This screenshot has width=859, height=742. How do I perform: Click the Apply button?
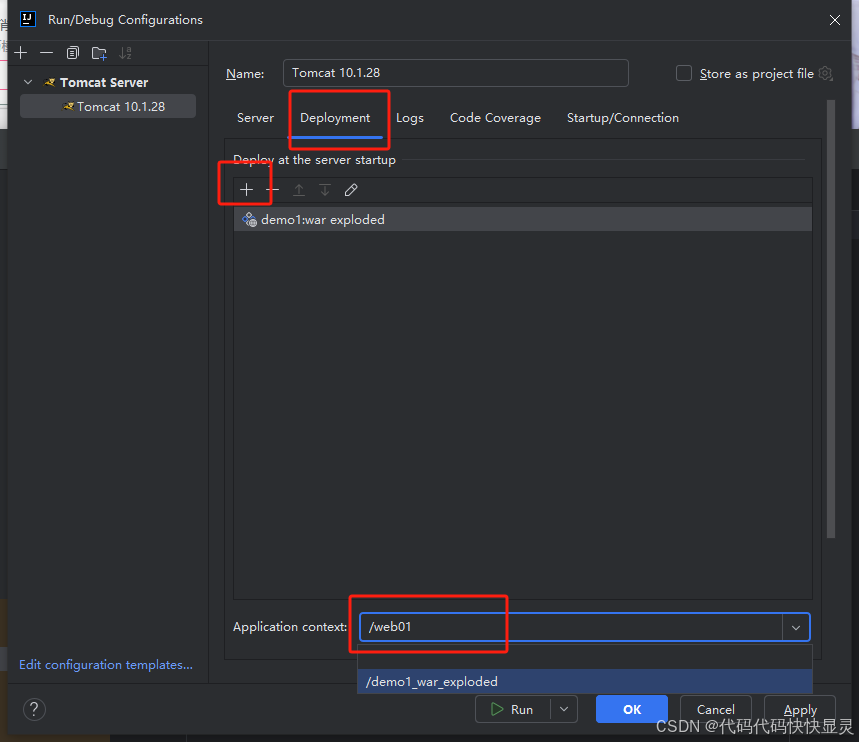click(x=800, y=709)
